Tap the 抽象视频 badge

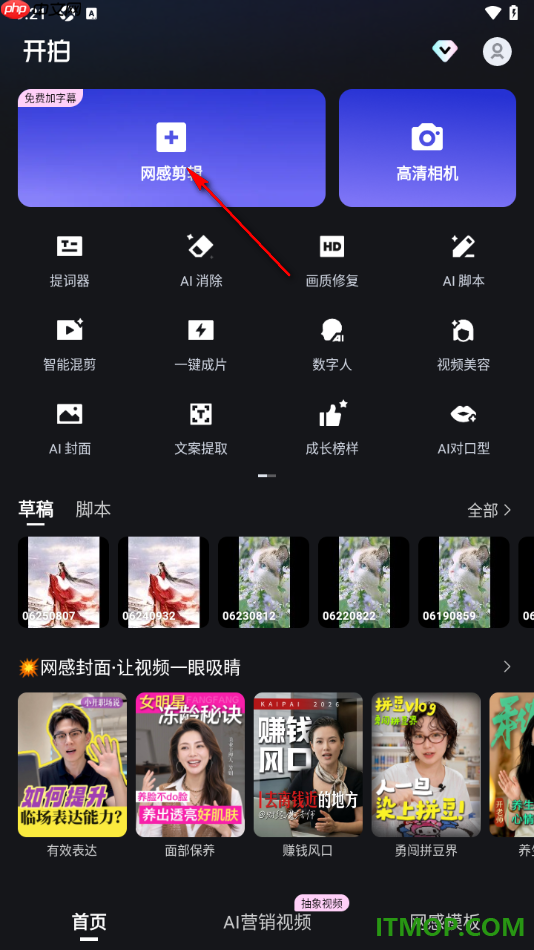tap(322, 903)
